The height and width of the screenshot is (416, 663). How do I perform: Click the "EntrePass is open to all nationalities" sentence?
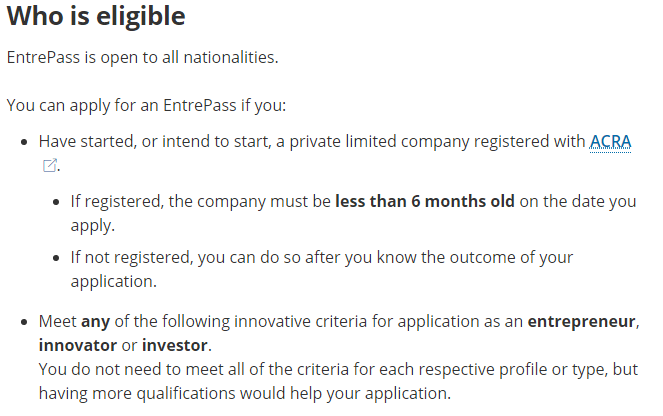[x=142, y=57]
